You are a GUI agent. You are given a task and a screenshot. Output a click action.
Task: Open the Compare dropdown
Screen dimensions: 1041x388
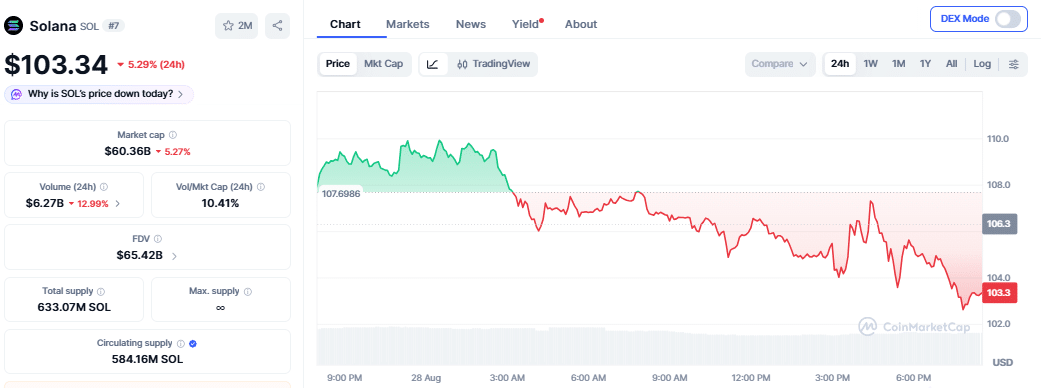tap(779, 64)
